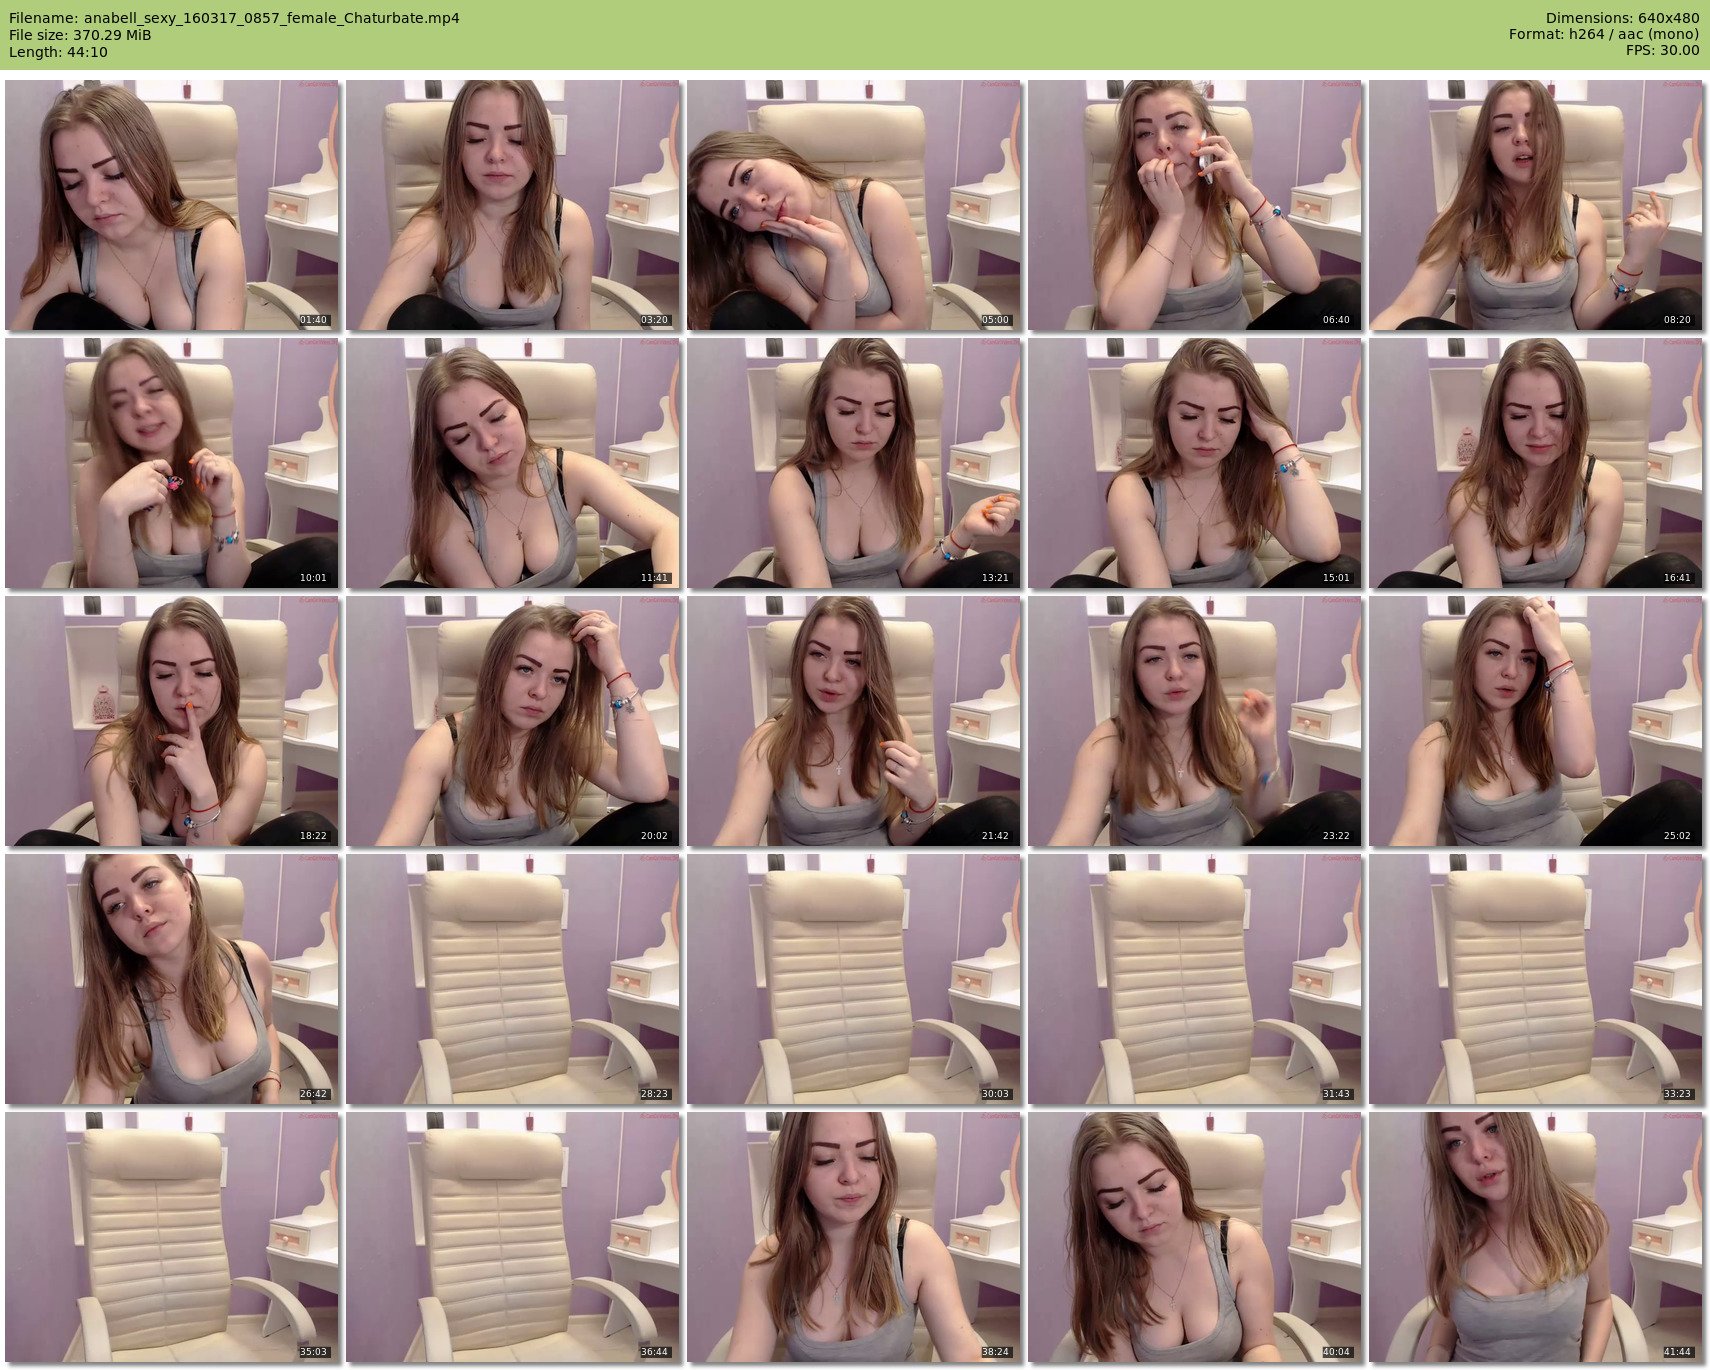
Task: Click the File size 370.29 MiB label
Action: pos(80,35)
